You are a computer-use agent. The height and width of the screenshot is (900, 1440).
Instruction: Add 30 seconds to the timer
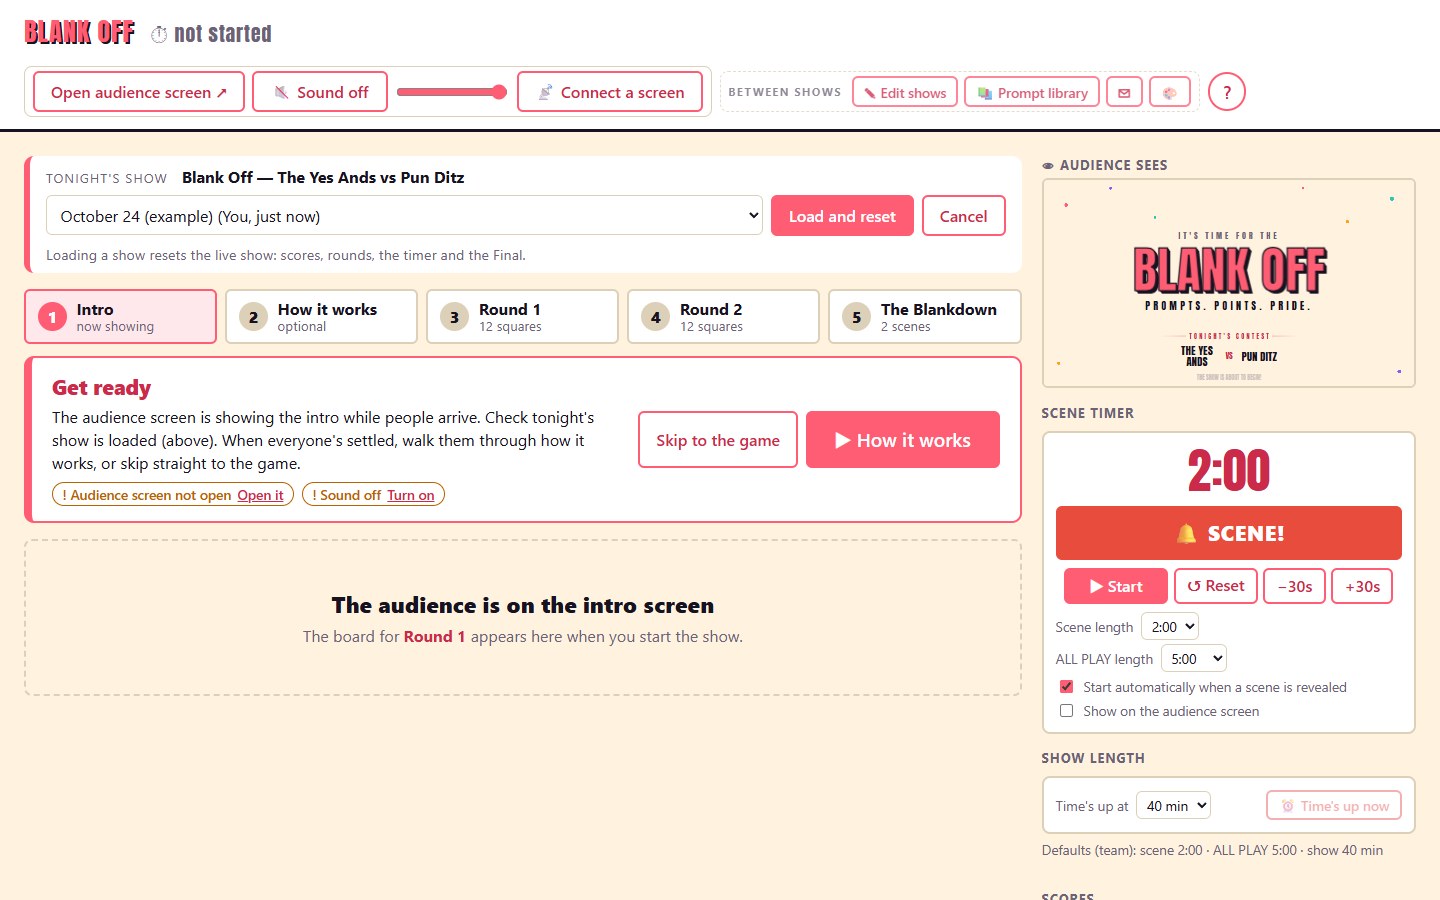click(1362, 586)
